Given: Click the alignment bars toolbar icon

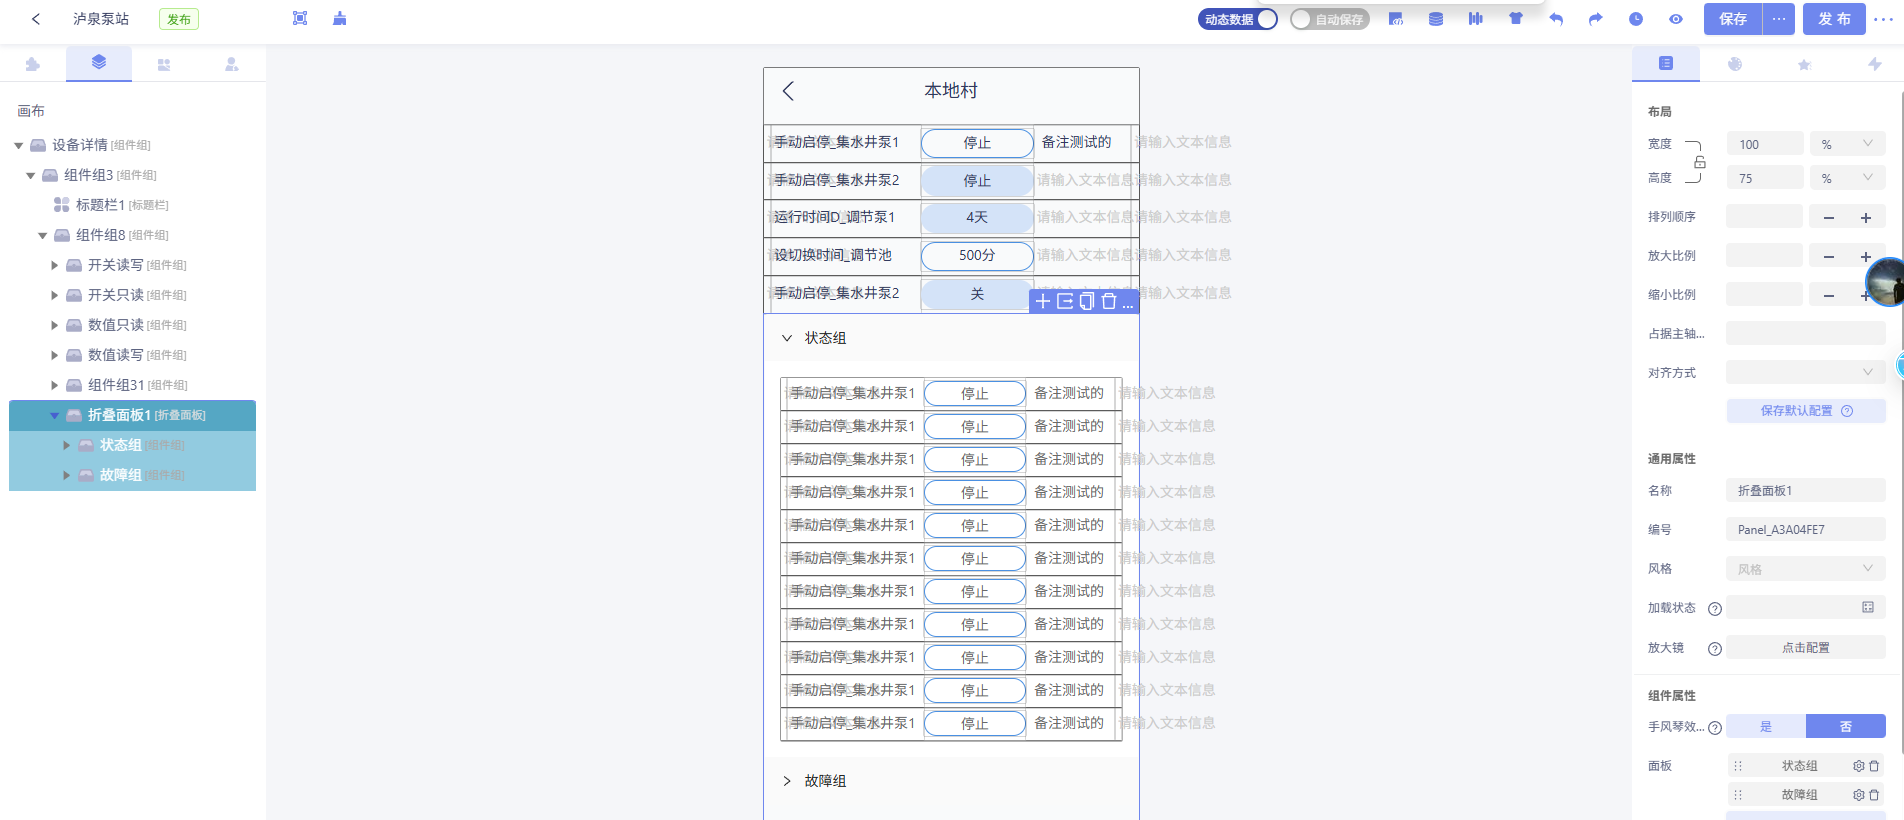Looking at the screenshot, I should click(1476, 19).
